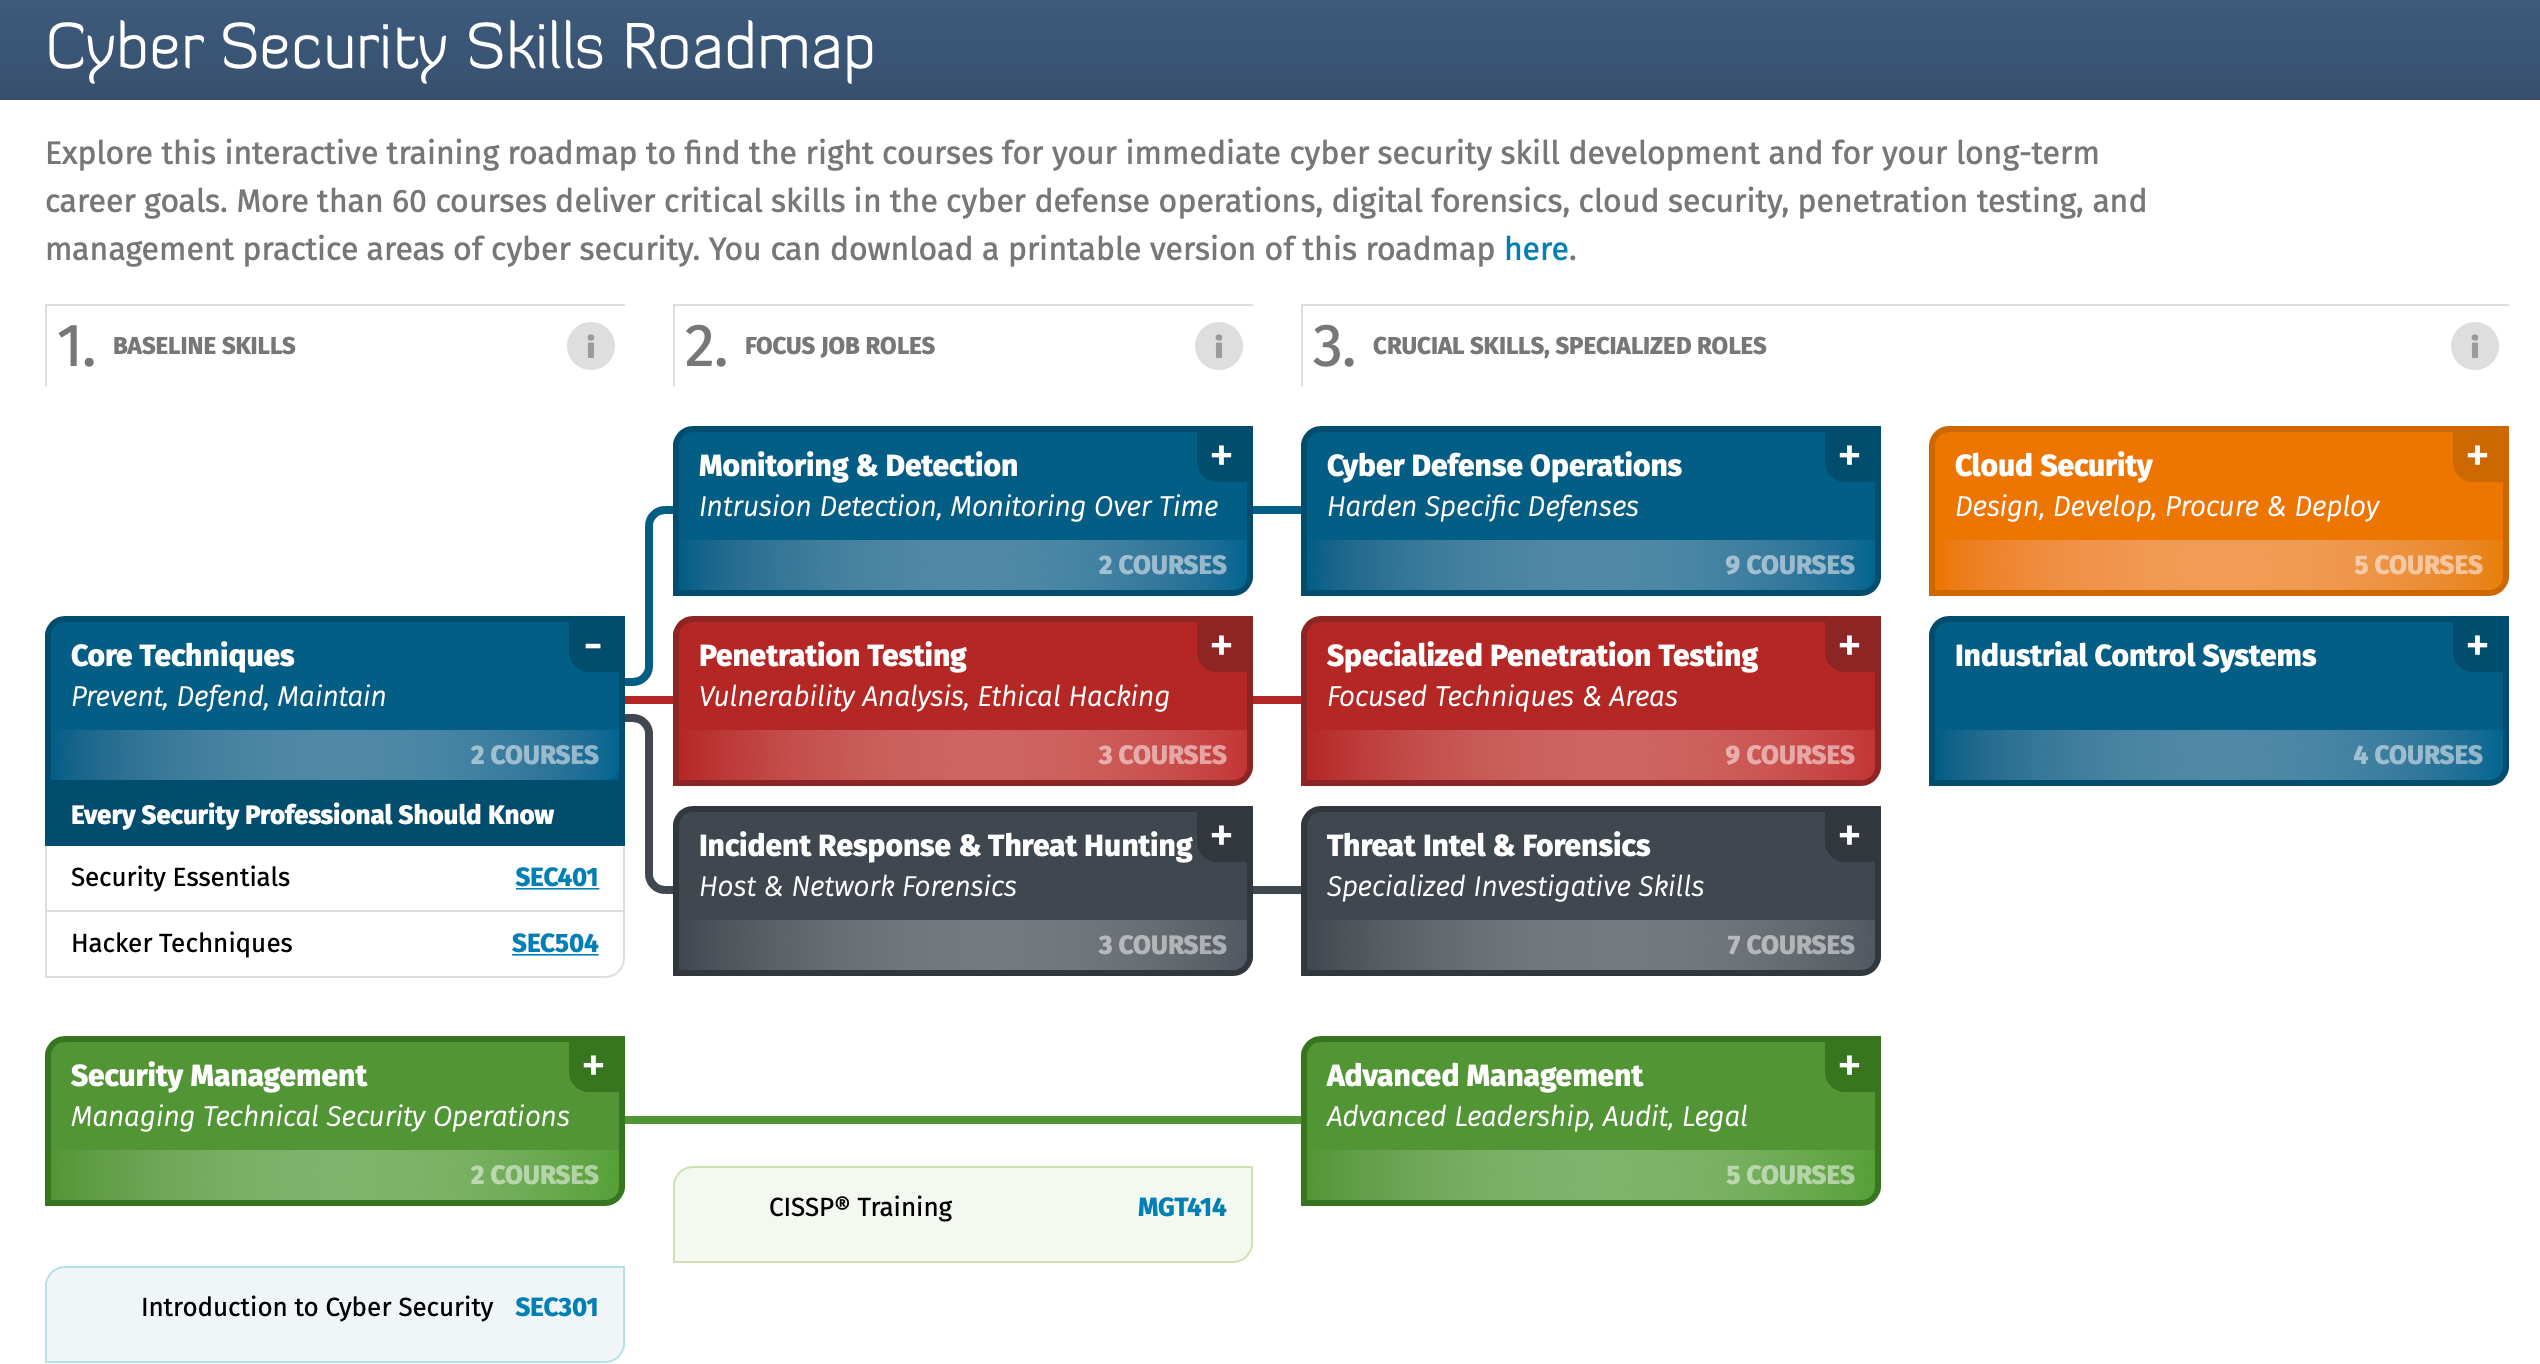This screenshot has height=1364, width=2540.
Task: Click the Monitoring & Detection title
Action: coord(858,465)
